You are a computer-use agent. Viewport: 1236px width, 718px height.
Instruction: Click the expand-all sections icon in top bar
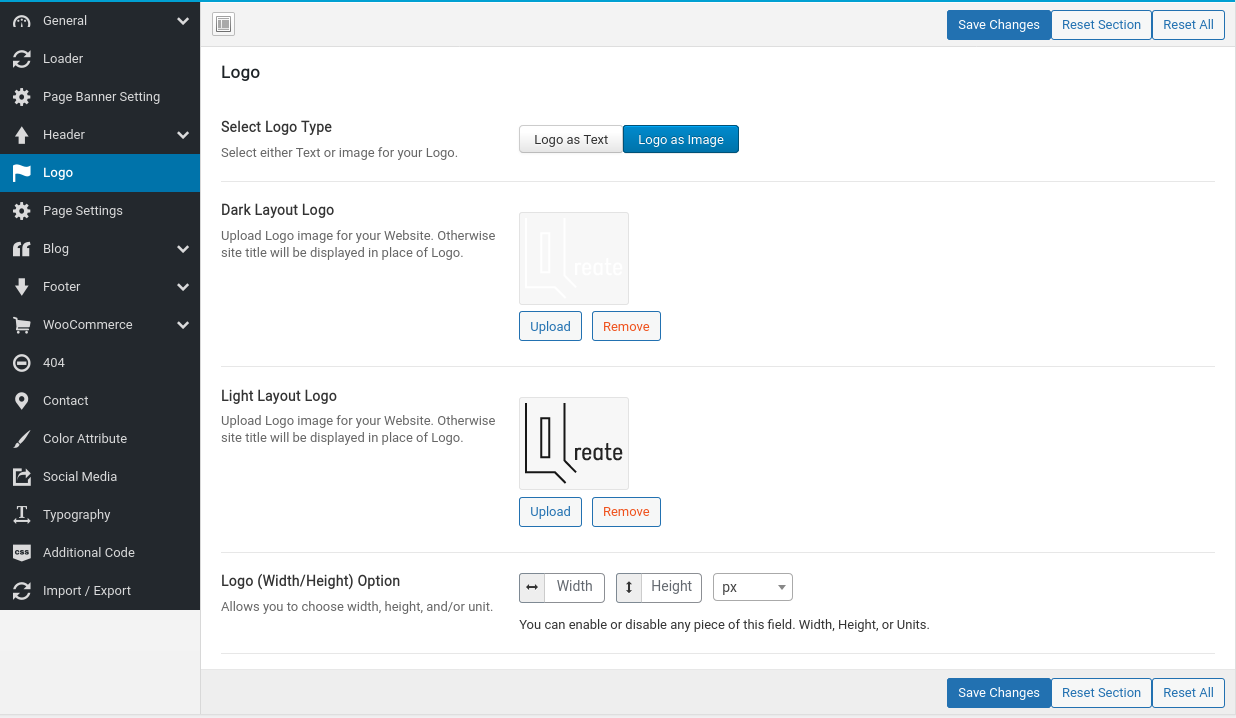pyautogui.click(x=223, y=24)
